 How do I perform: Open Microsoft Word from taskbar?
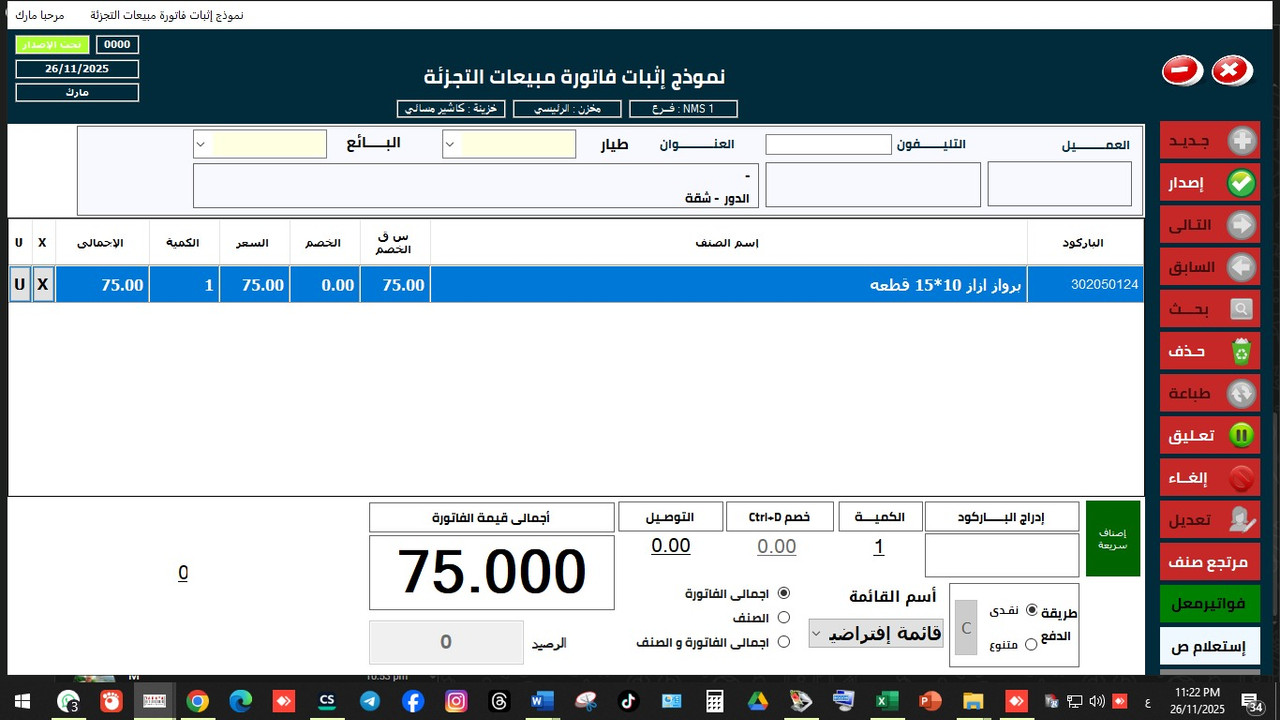(542, 702)
